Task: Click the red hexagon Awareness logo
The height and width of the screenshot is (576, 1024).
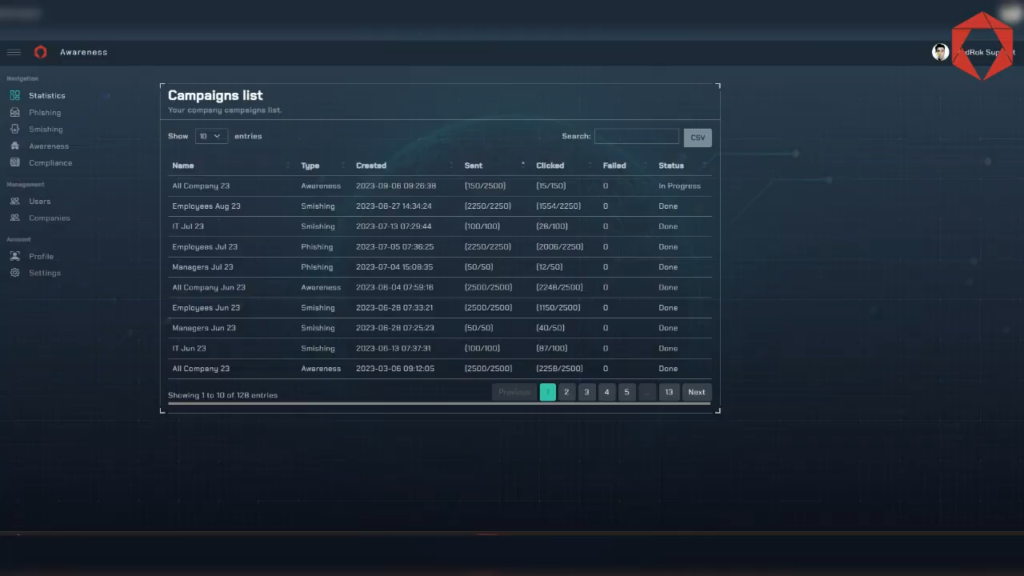Action: [x=40, y=52]
